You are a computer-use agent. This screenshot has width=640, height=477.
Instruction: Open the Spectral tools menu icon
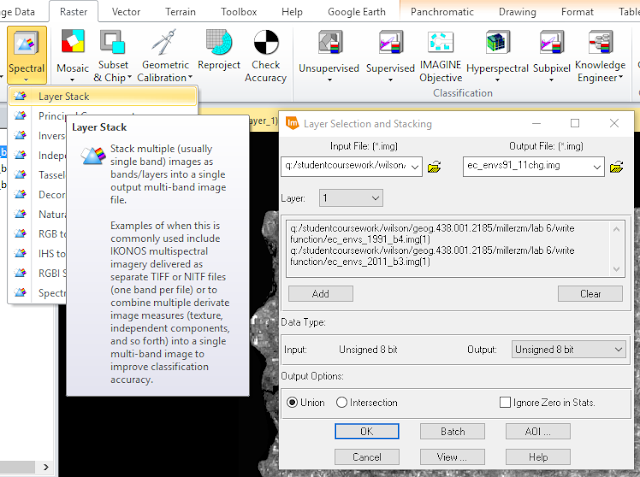[x=27, y=44]
